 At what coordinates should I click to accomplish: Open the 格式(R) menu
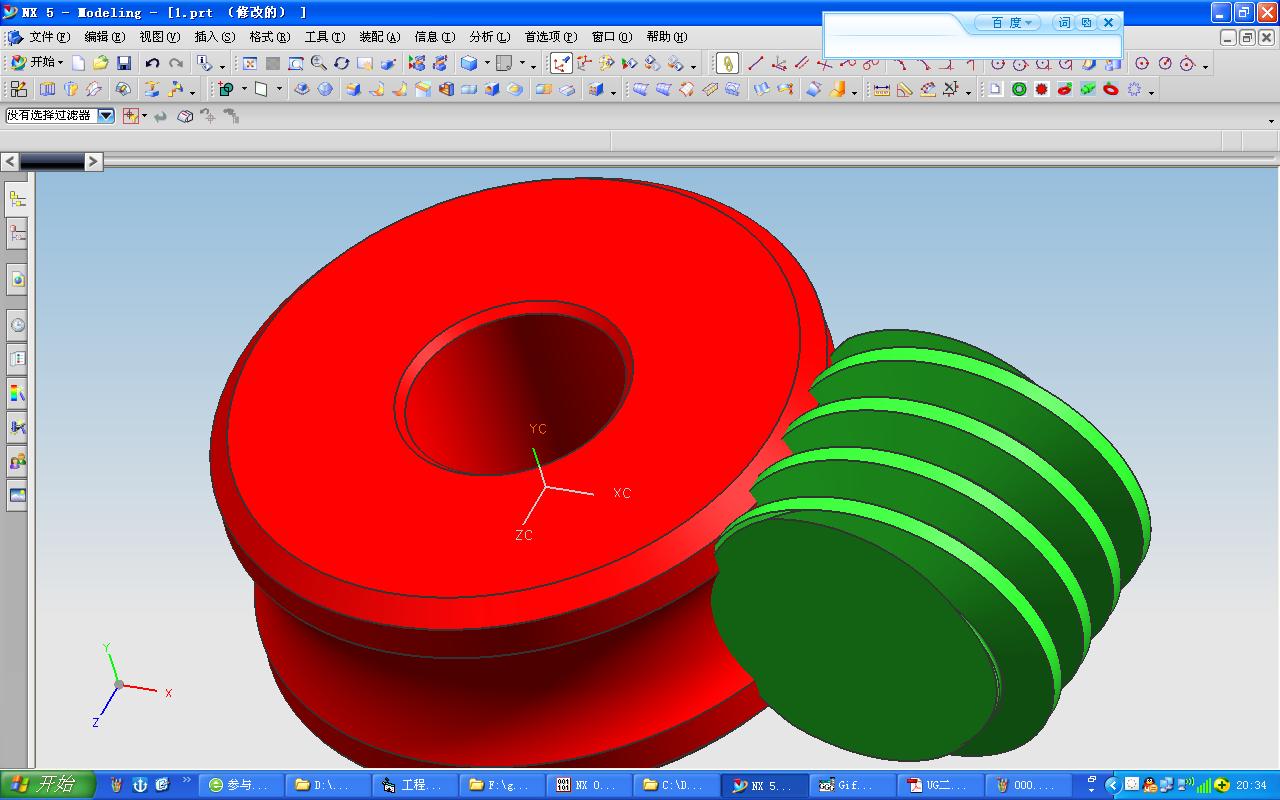pyautogui.click(x=270, y=37)
